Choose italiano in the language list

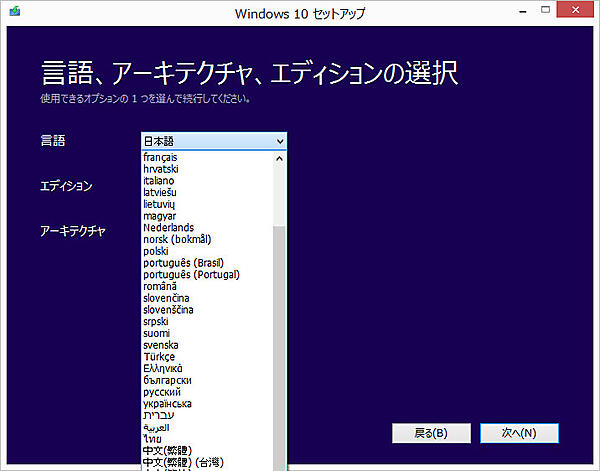click(x=161, y=181)
